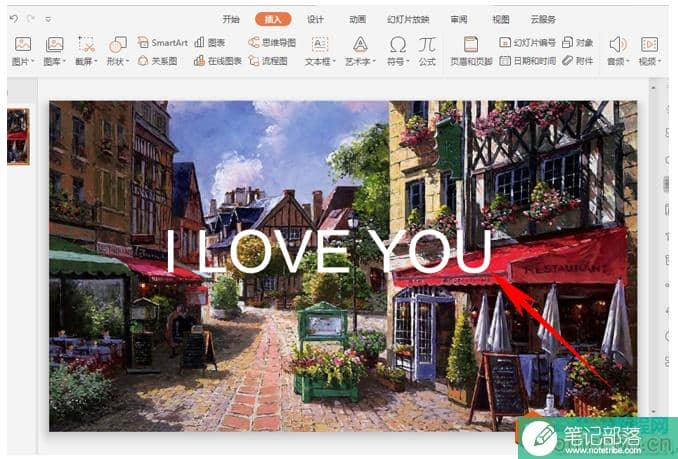
Task: Open the 设计 tab
Action: tap(315, 19)
